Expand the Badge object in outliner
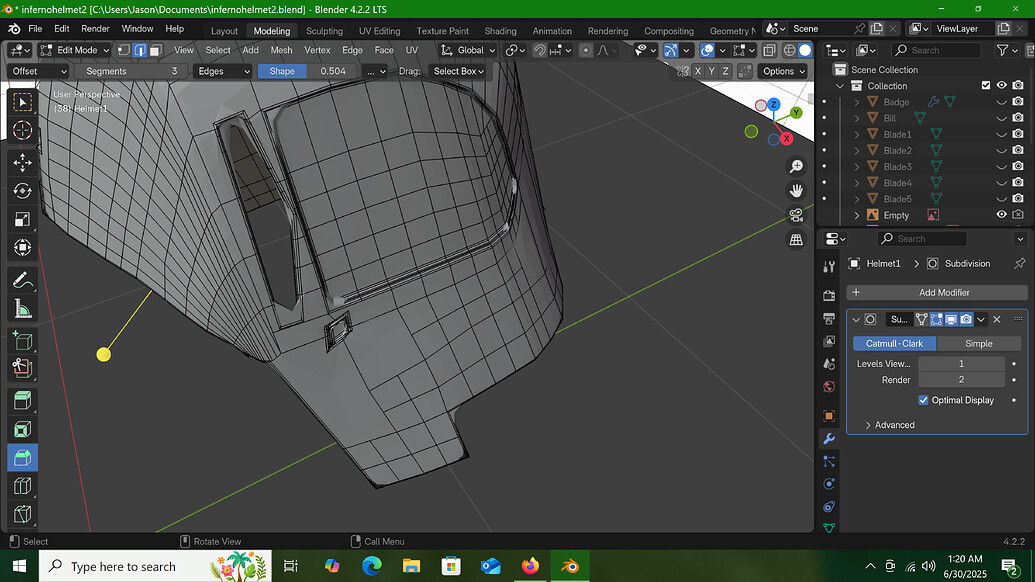Screen dimensions: 1035x582 click(x=857, y=102)
